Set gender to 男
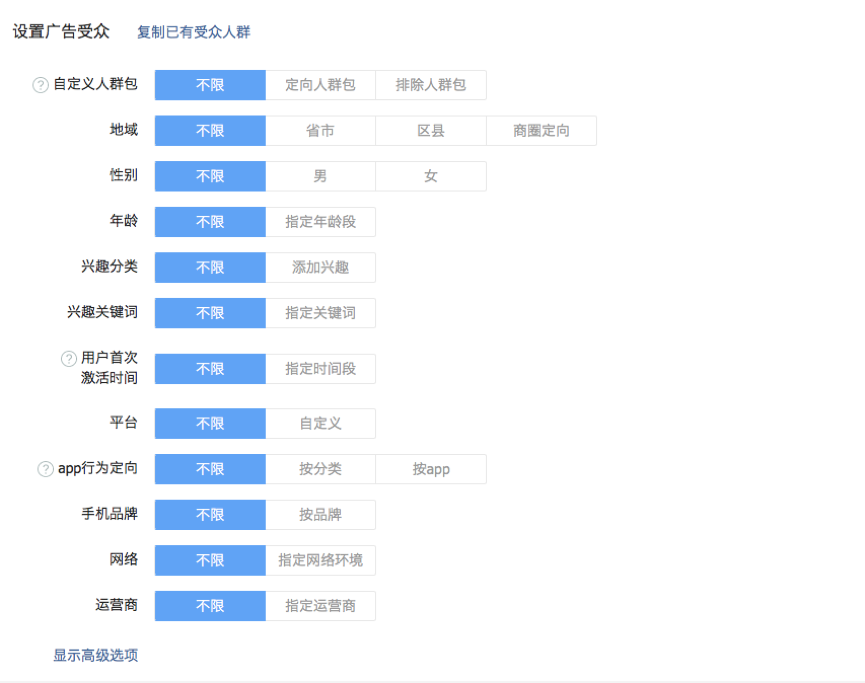The image size is (865, 683). coord(320,176)
